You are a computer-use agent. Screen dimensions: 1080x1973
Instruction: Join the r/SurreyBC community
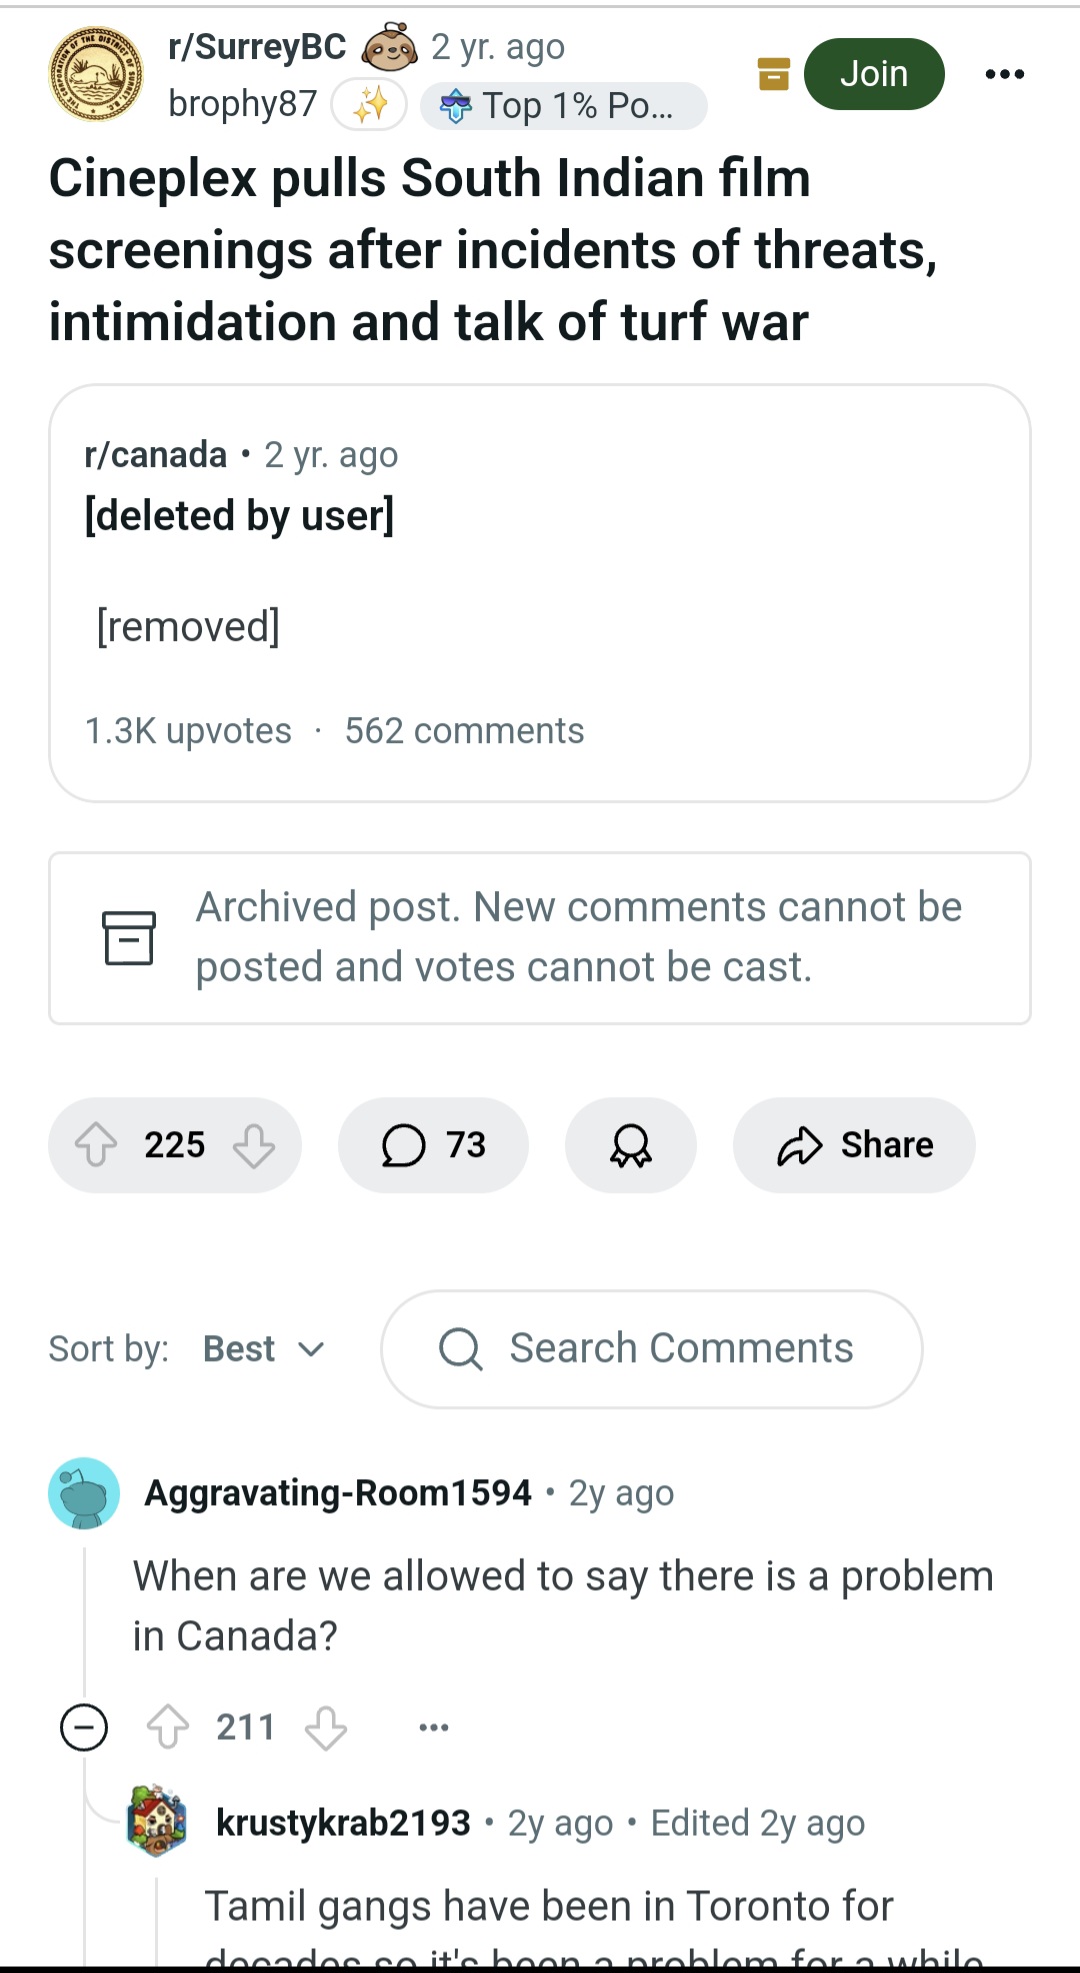pos(873,74)
